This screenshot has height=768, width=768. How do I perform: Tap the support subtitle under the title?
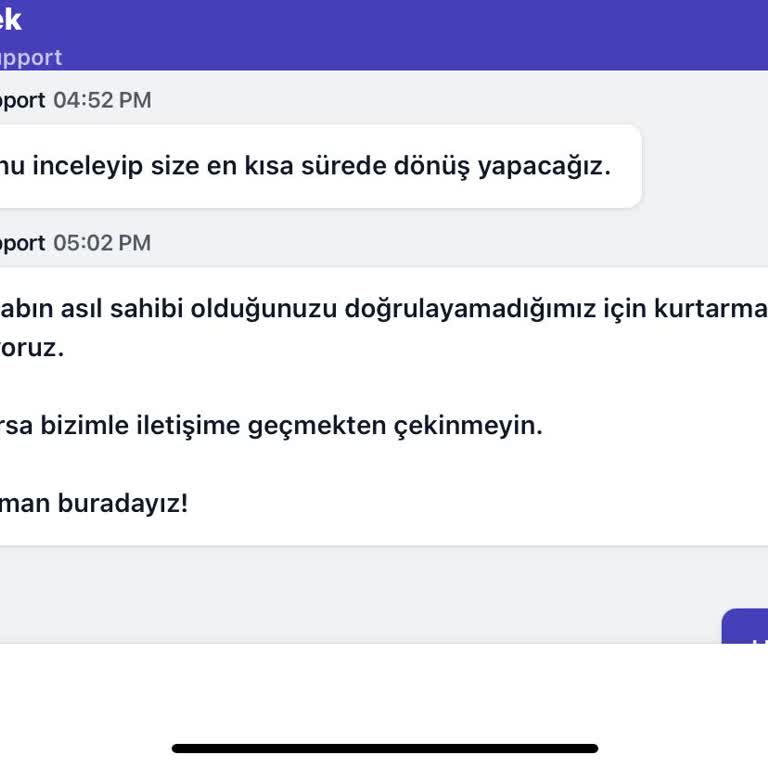(x=31, y=58)
